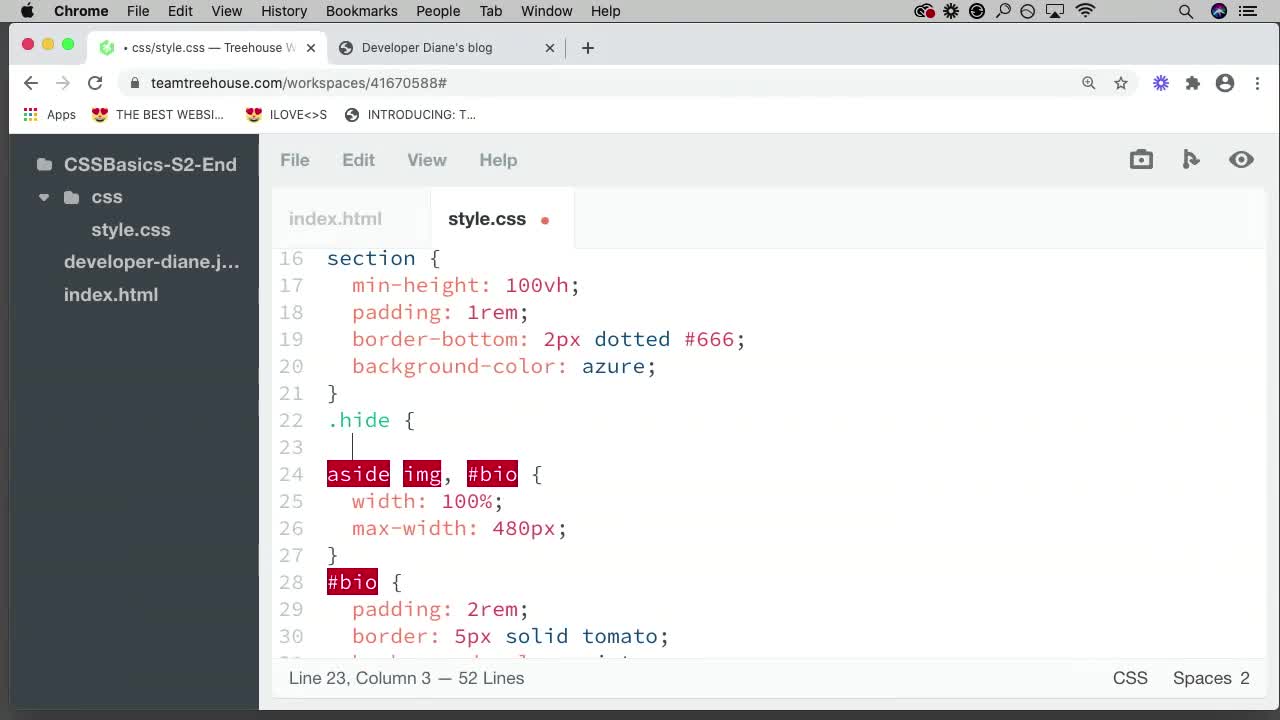Open the Chrome profile avatar icon

(x=1225, y=83)
